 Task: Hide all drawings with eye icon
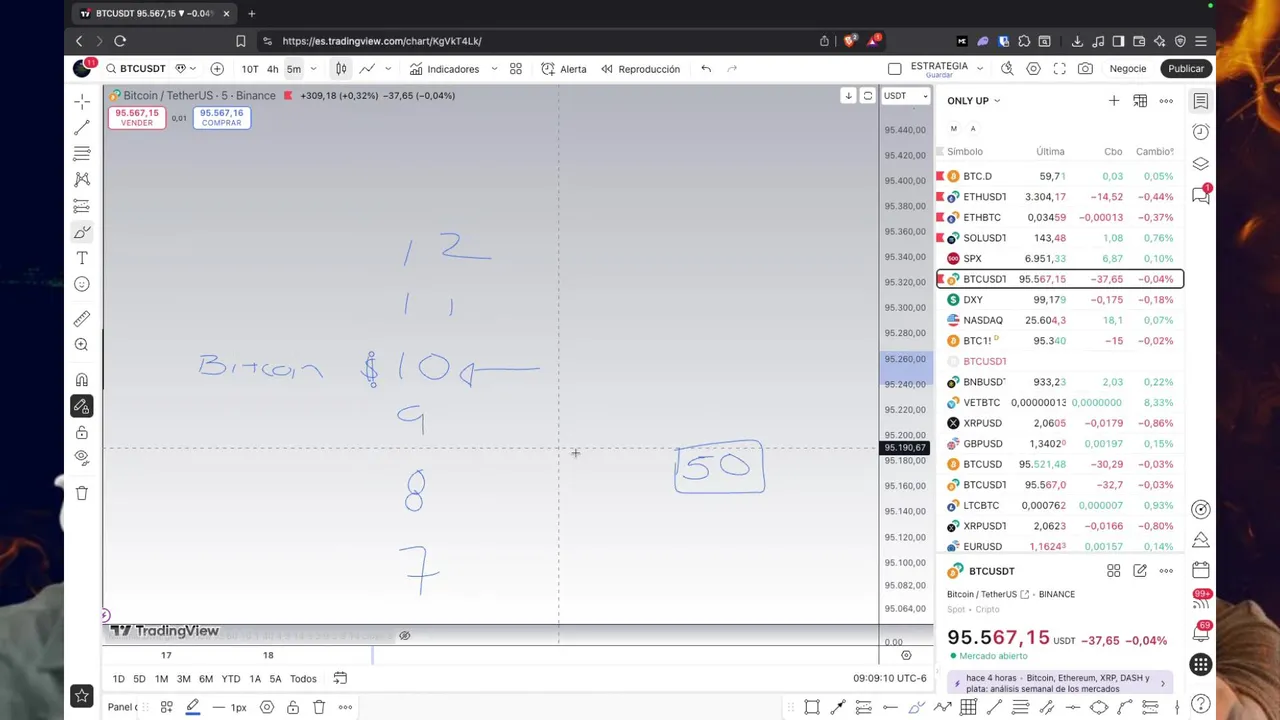click(82, 458)
